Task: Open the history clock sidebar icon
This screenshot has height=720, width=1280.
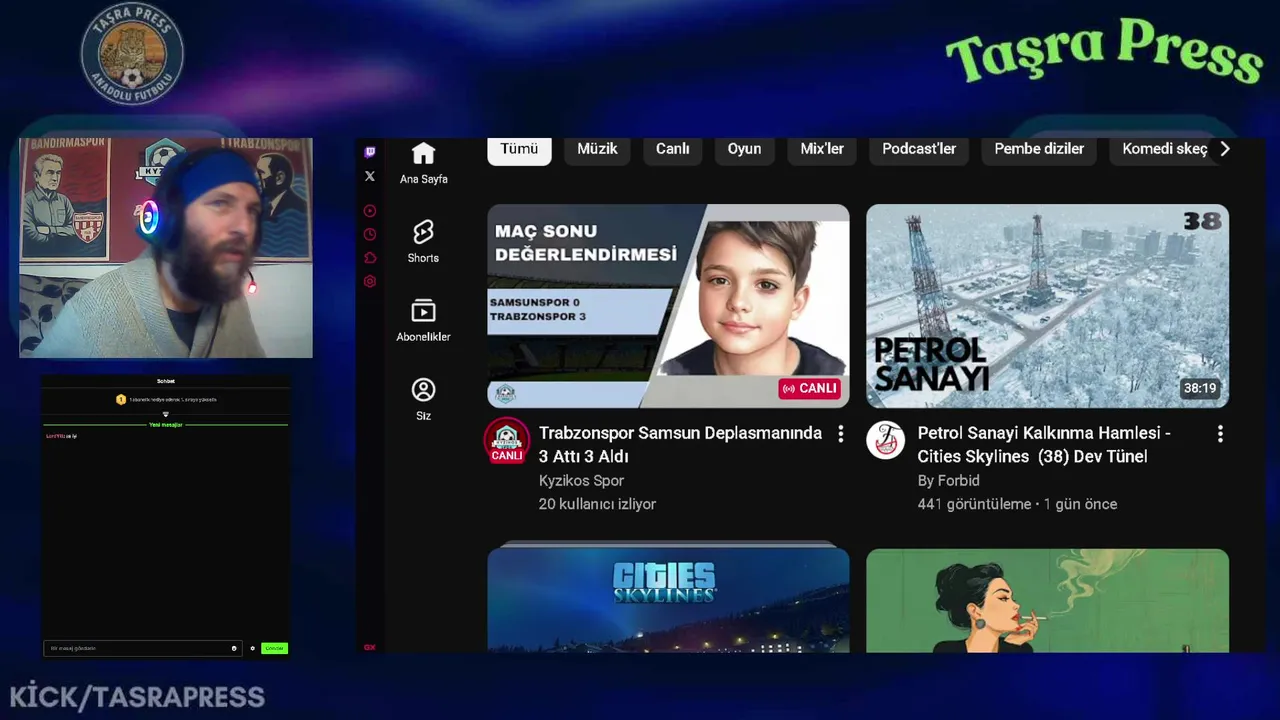Action: 370,234
